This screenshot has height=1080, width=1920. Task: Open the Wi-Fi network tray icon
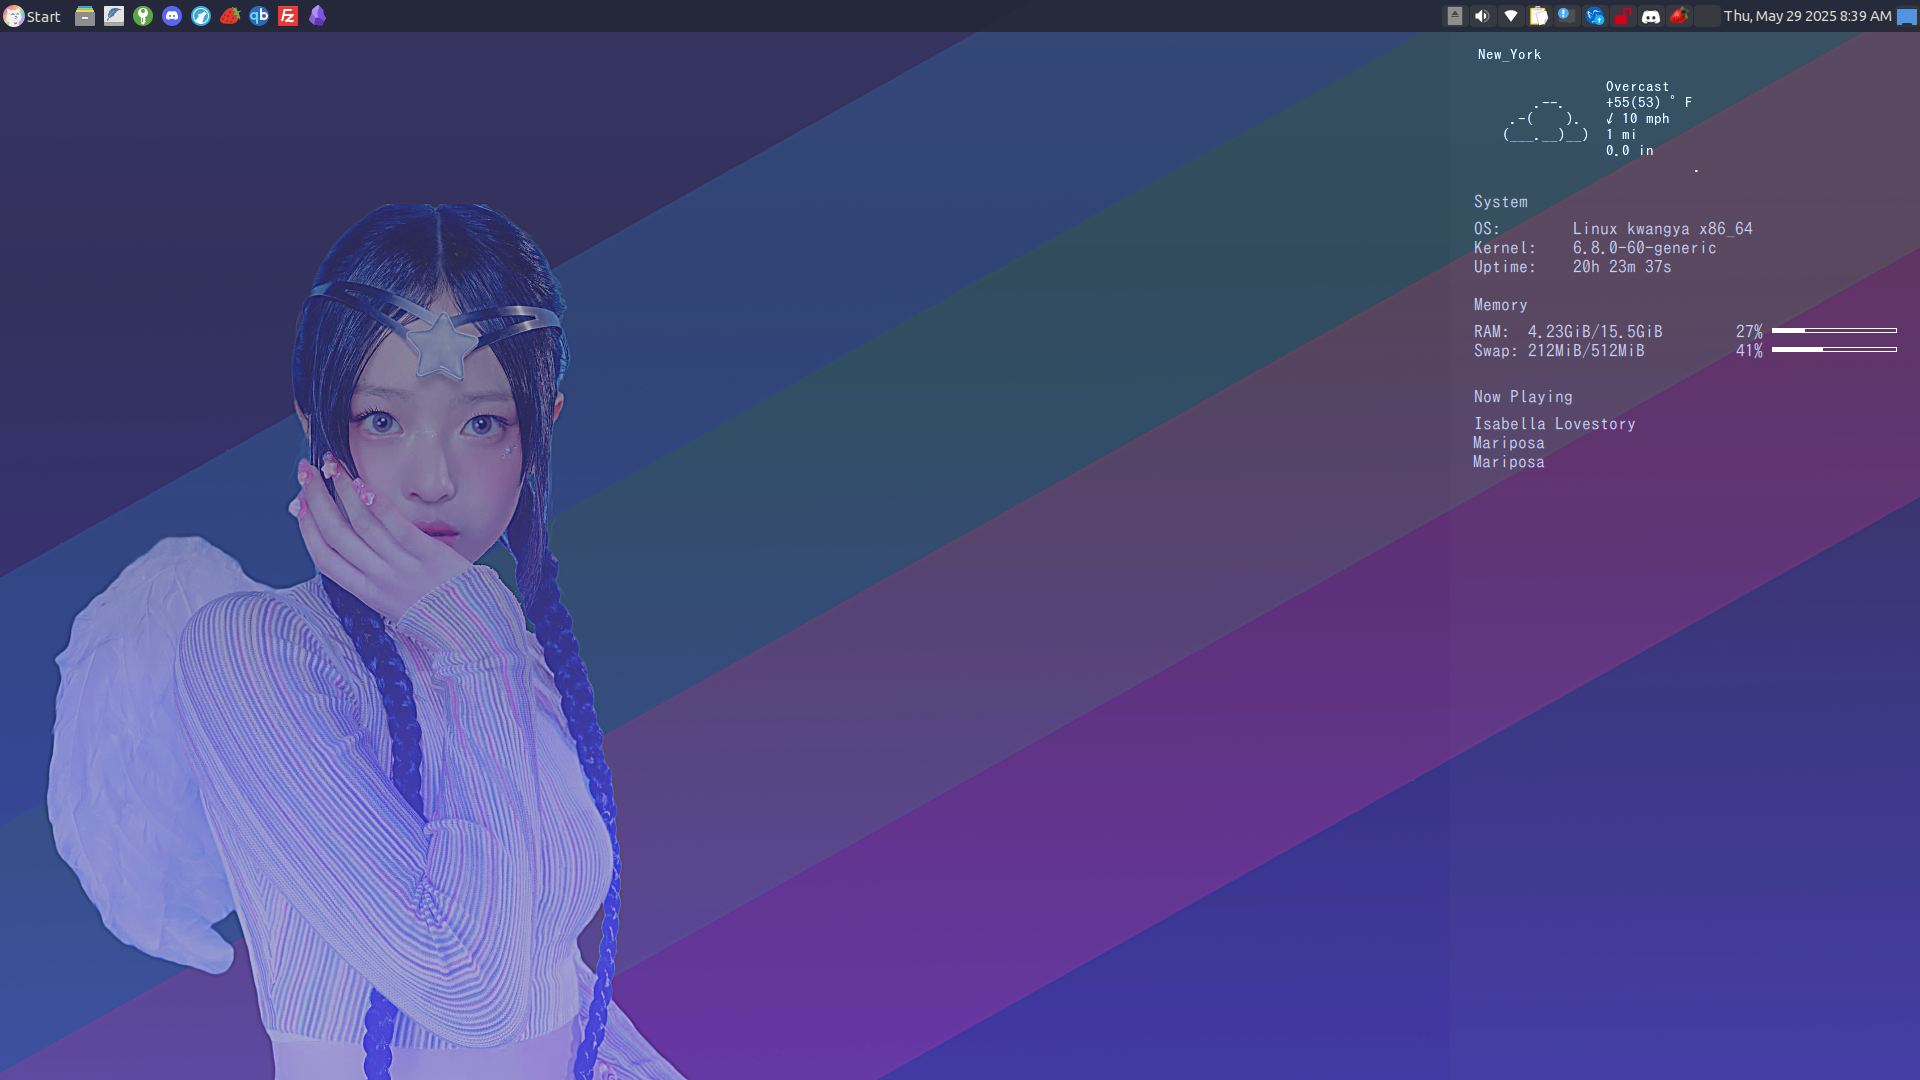[1511, 16]
